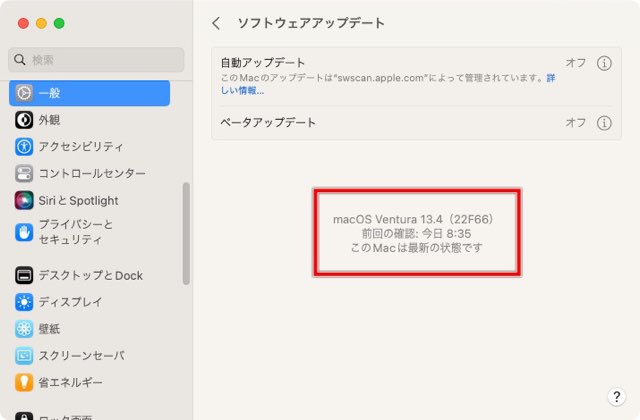Screen dimensions: 640x420
Task: Click the green zoom window button
Action: [59, 23]
